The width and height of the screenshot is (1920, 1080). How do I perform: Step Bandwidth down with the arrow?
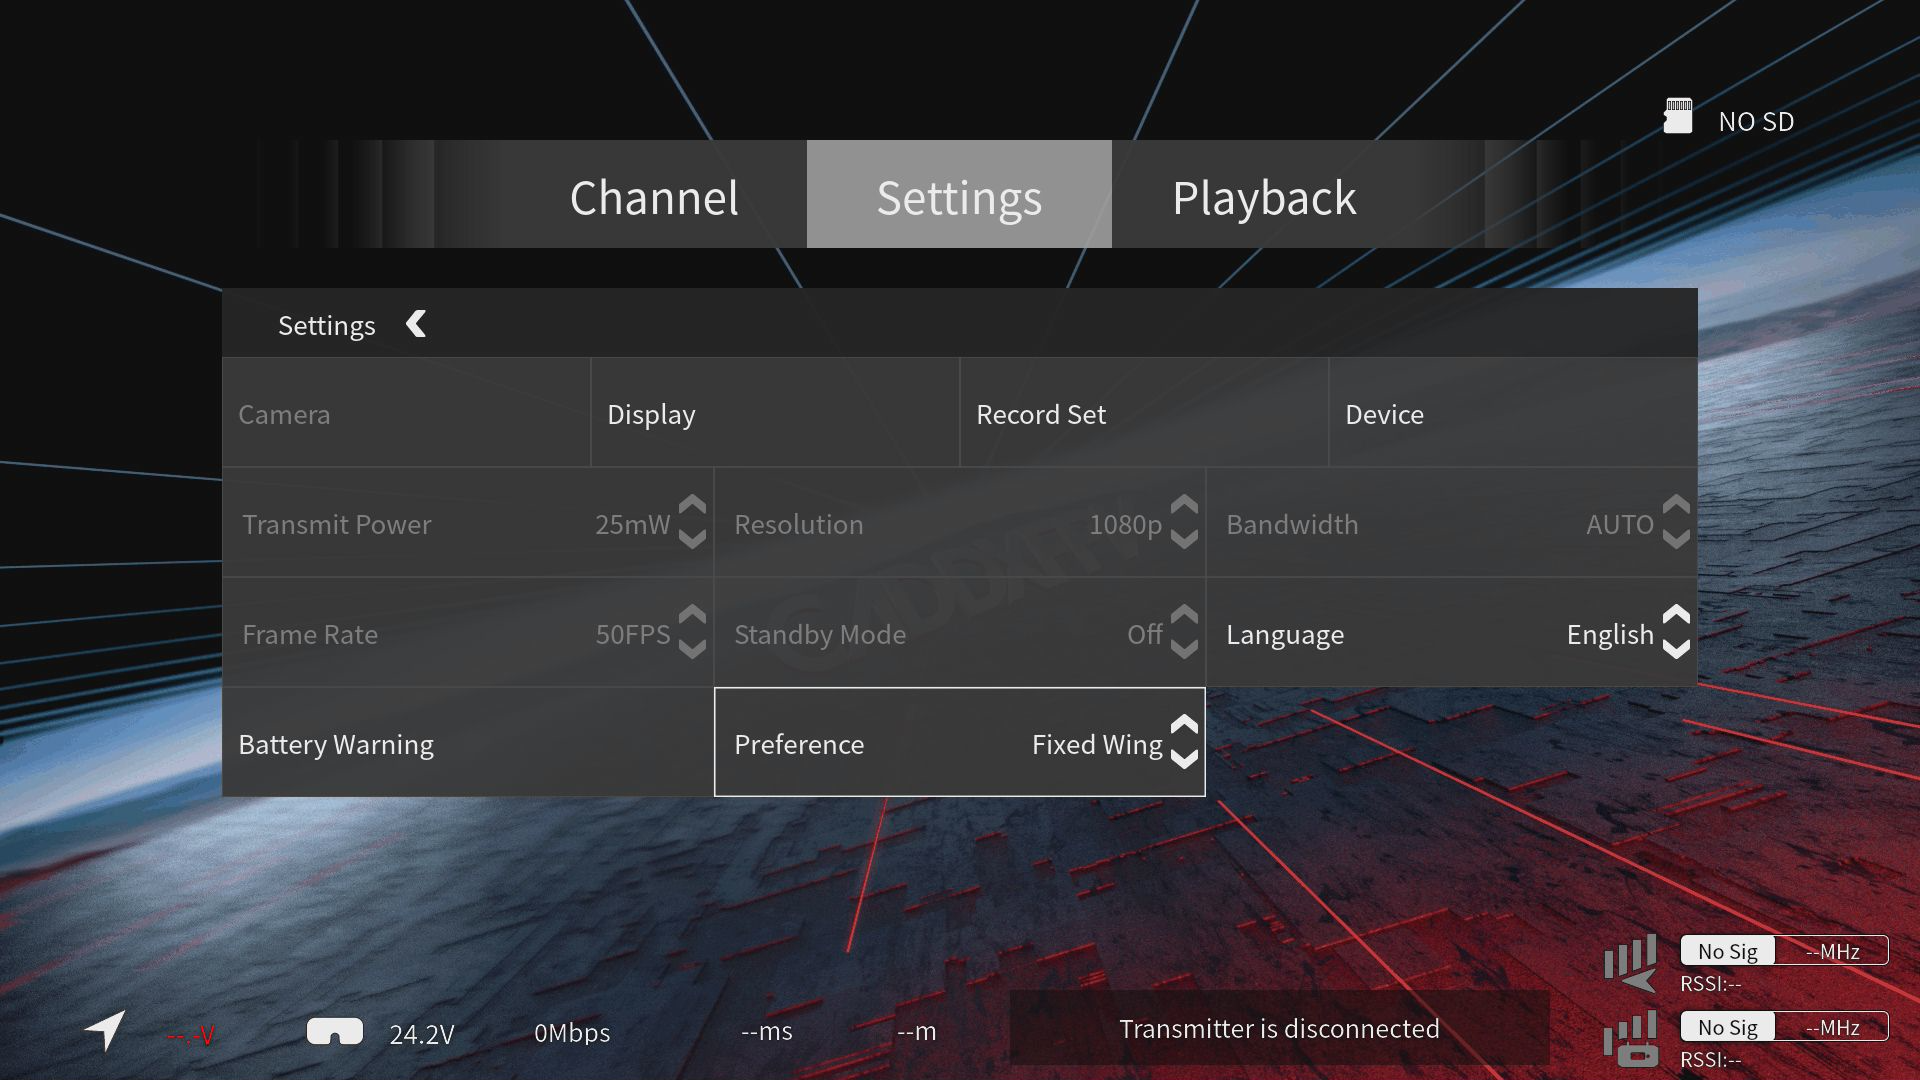(x=1676, y=539)
